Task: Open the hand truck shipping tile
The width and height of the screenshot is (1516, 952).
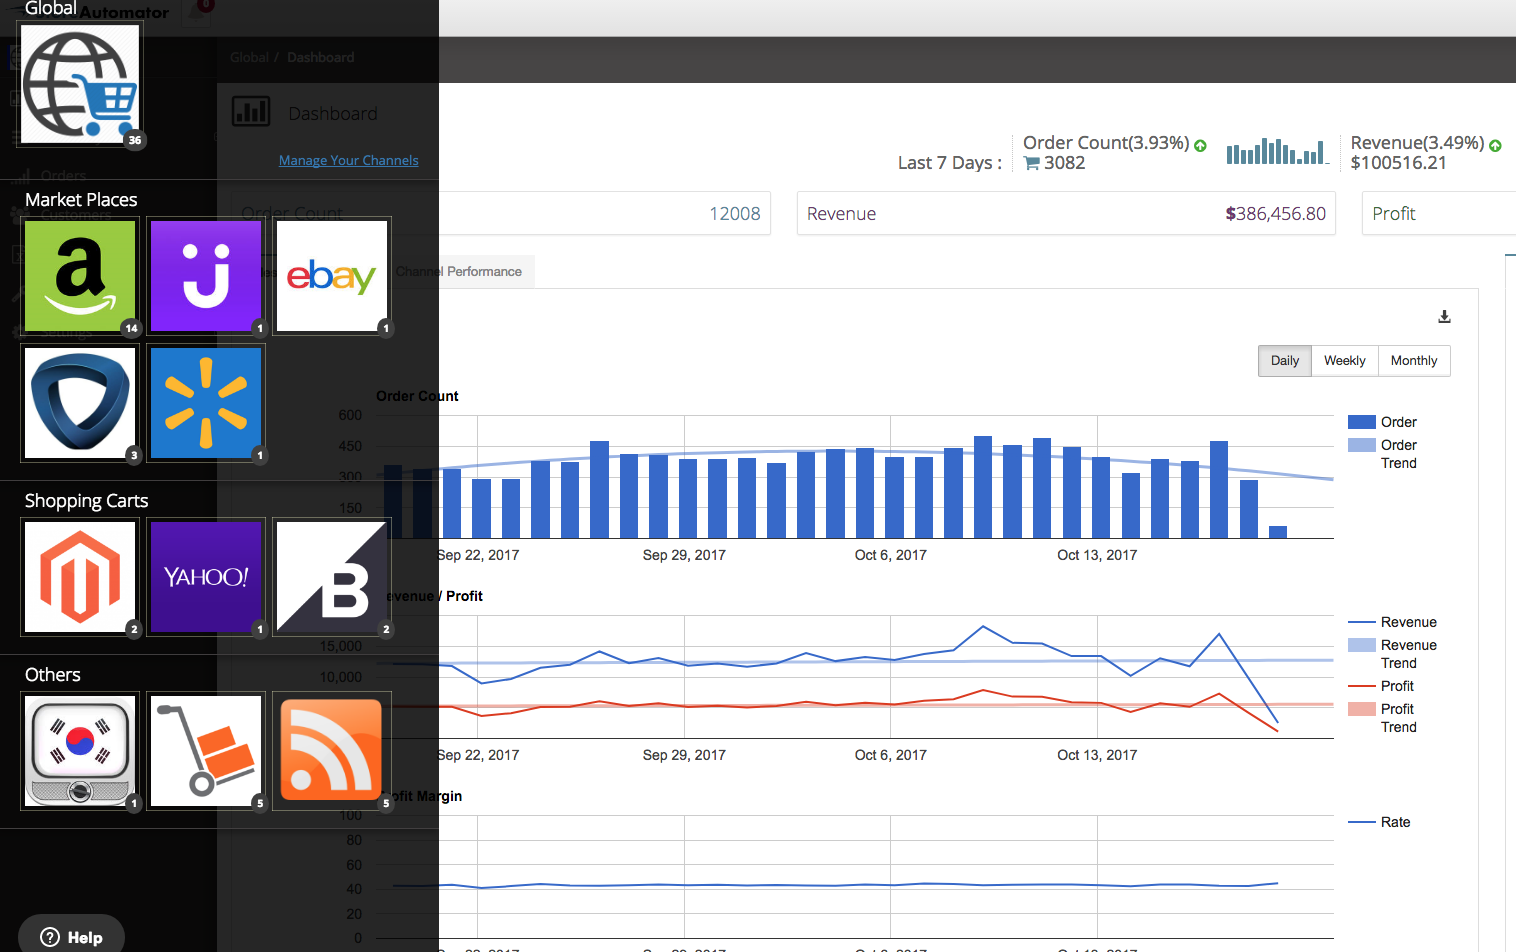Action: pyautogui.click(x=206, y=751)
